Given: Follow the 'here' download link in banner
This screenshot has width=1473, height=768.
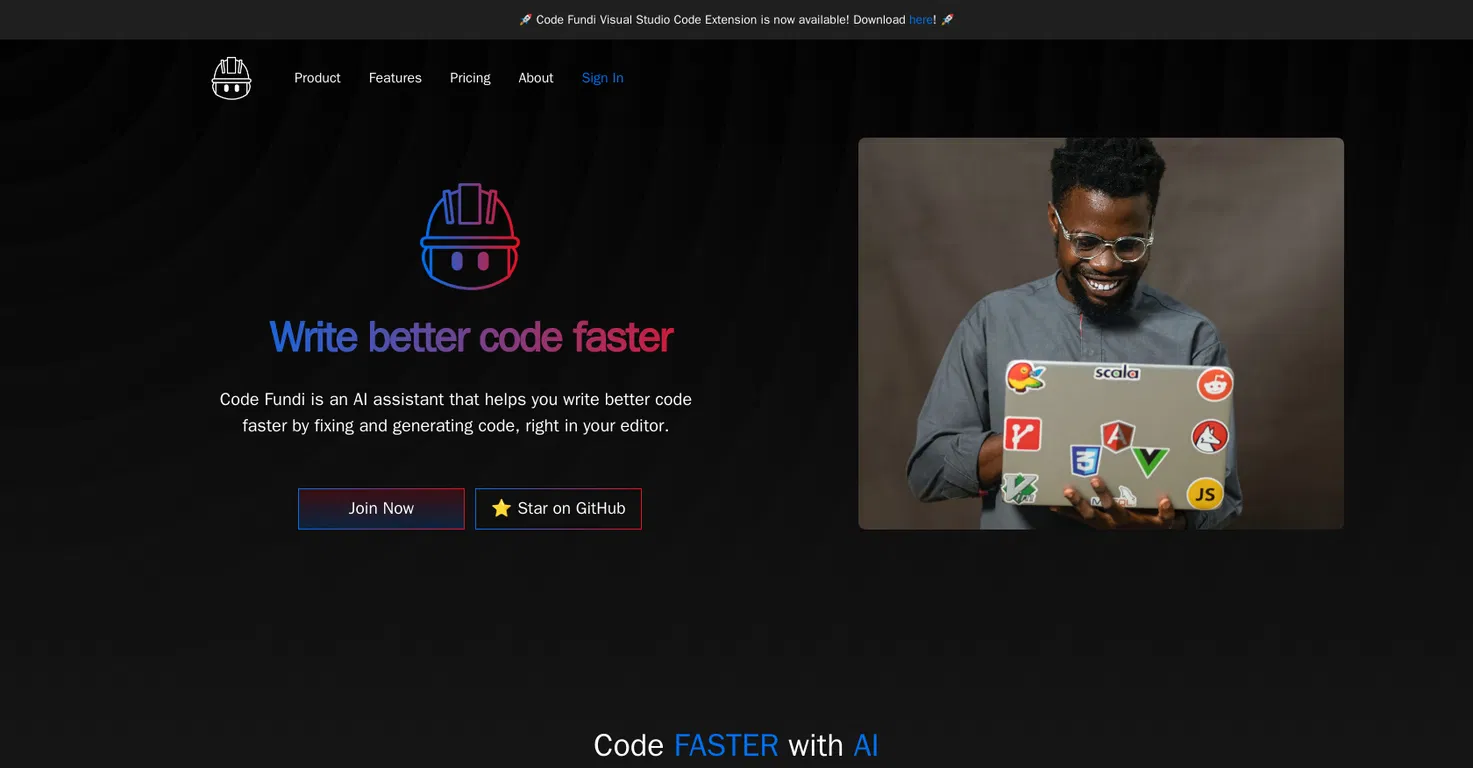Looking at the screenshot, I should (920, 20).
